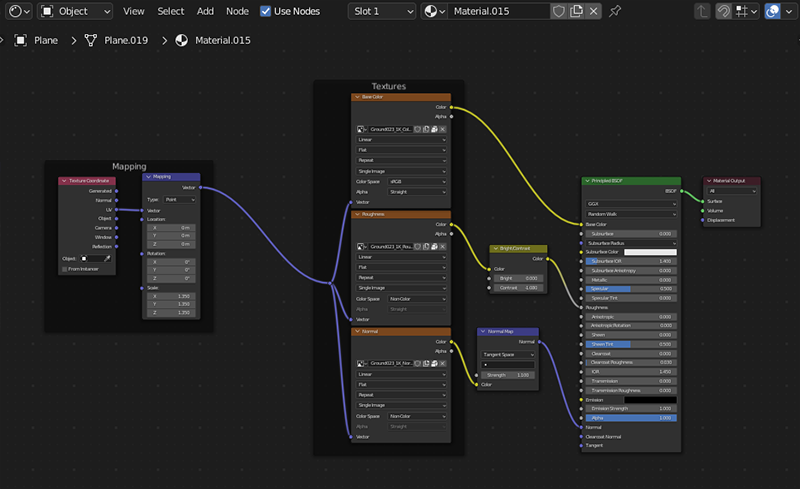
Task: Browse materials with the sphere icon
Action: pos(434,11)
